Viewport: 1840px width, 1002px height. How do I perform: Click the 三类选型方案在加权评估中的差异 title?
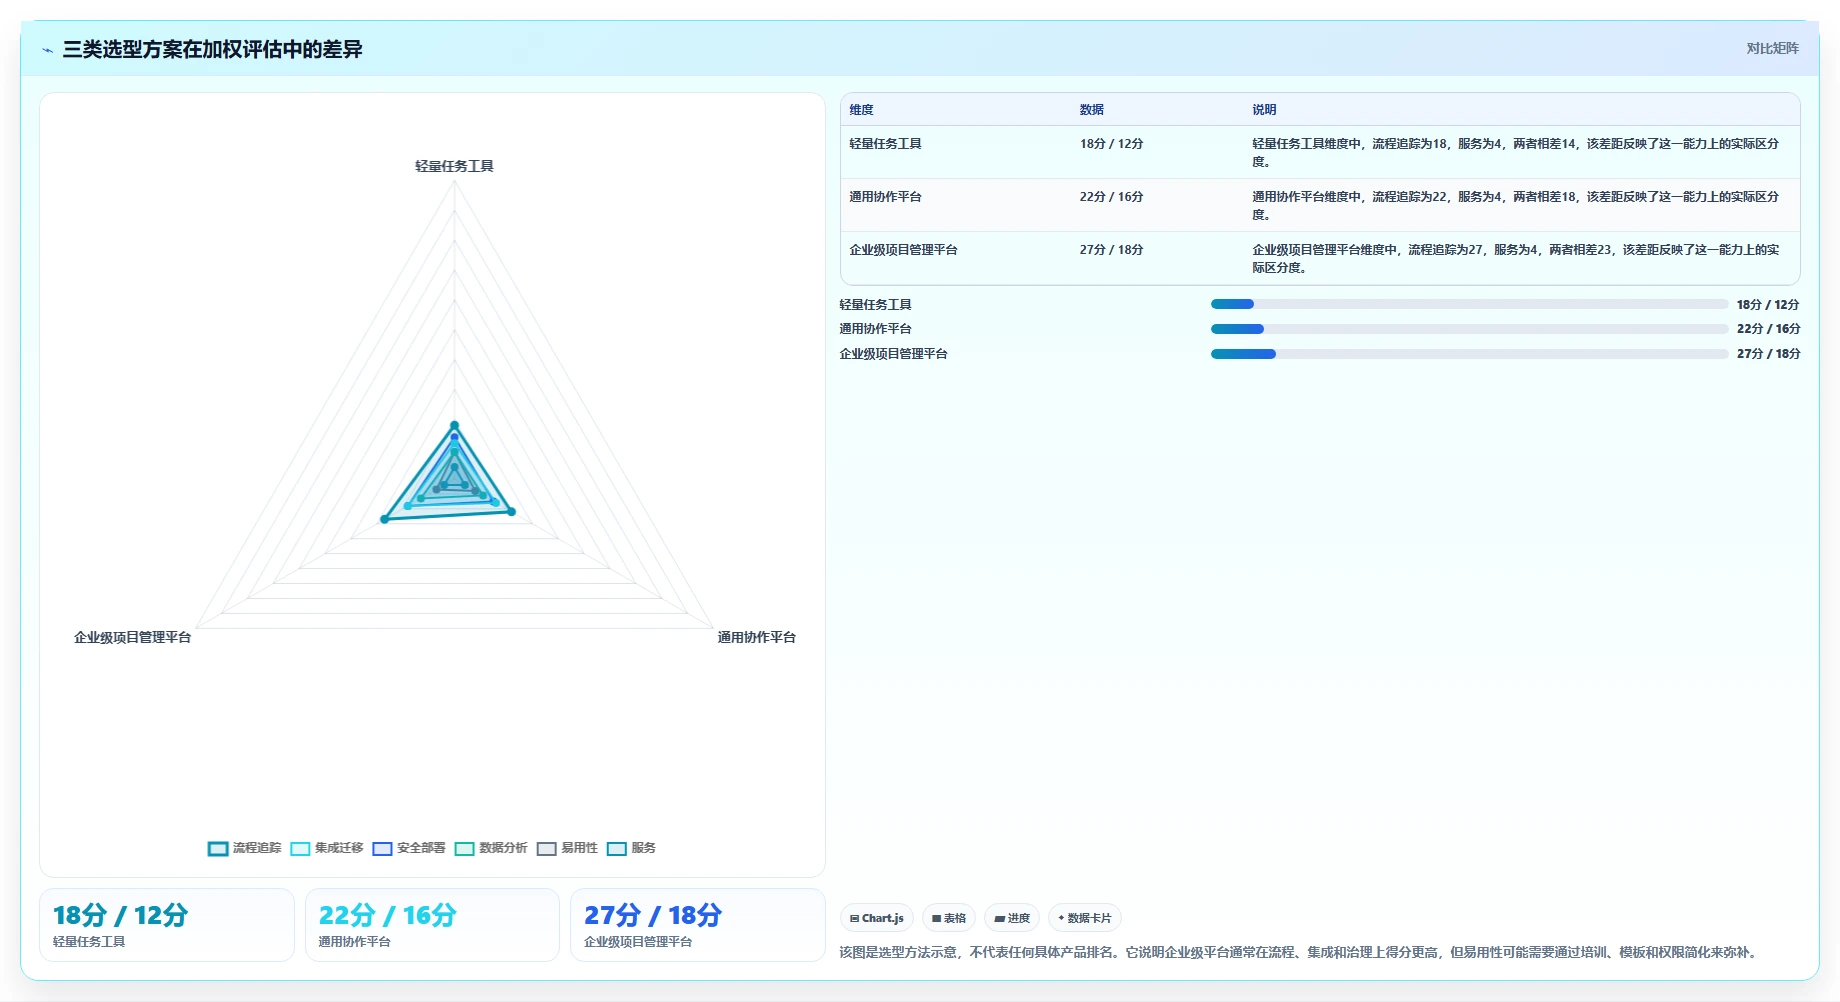[x=212, y=50]
